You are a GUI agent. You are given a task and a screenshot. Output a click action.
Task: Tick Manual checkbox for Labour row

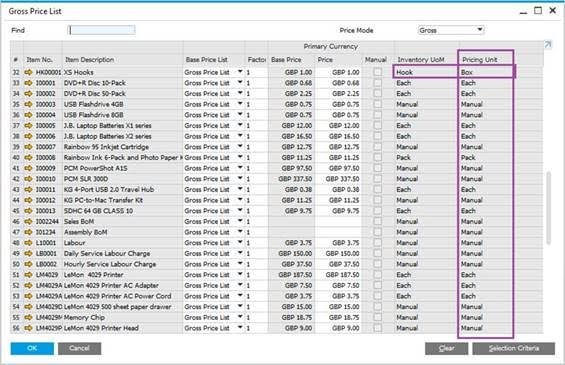377,243
